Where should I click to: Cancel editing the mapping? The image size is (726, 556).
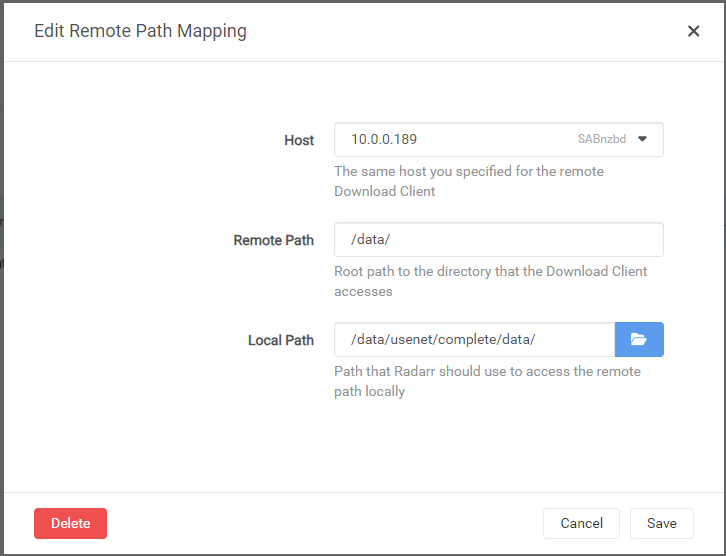point(581,523)
